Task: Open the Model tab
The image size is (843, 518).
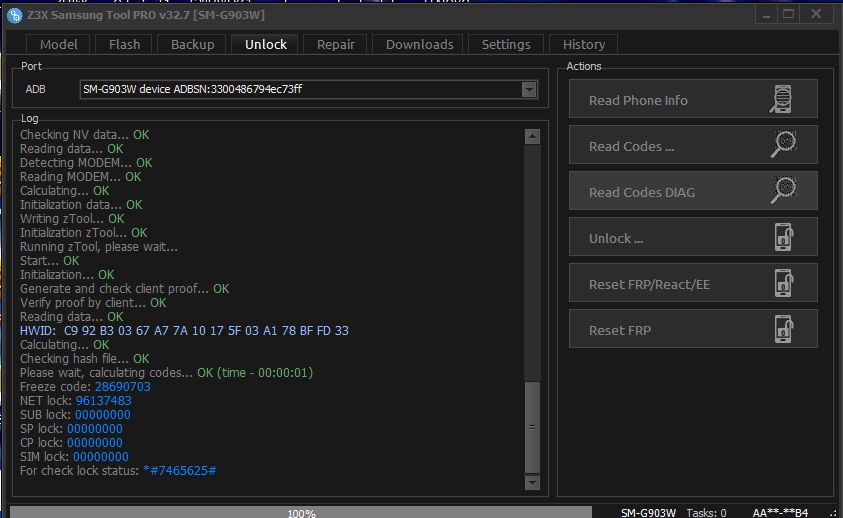Action: coord(59,44)
